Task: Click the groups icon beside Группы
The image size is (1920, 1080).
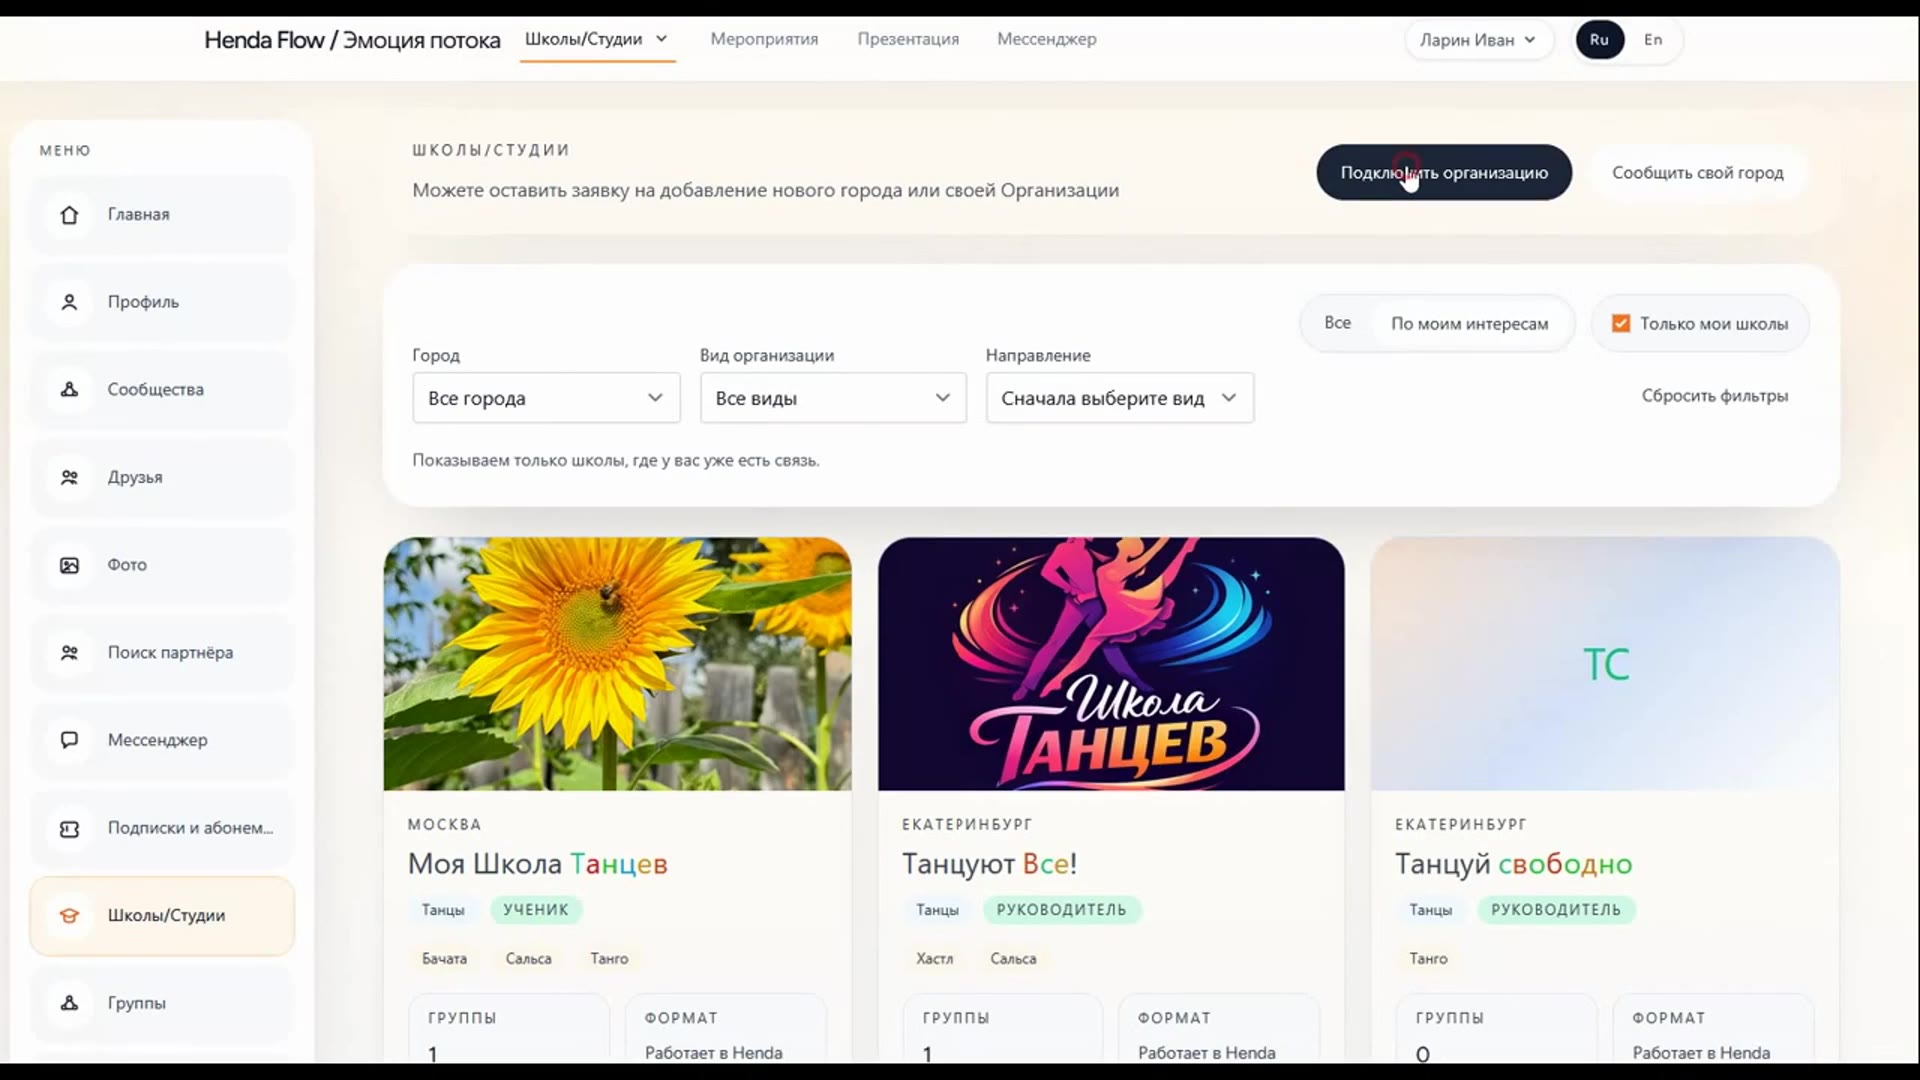Action: [69, 1003]
